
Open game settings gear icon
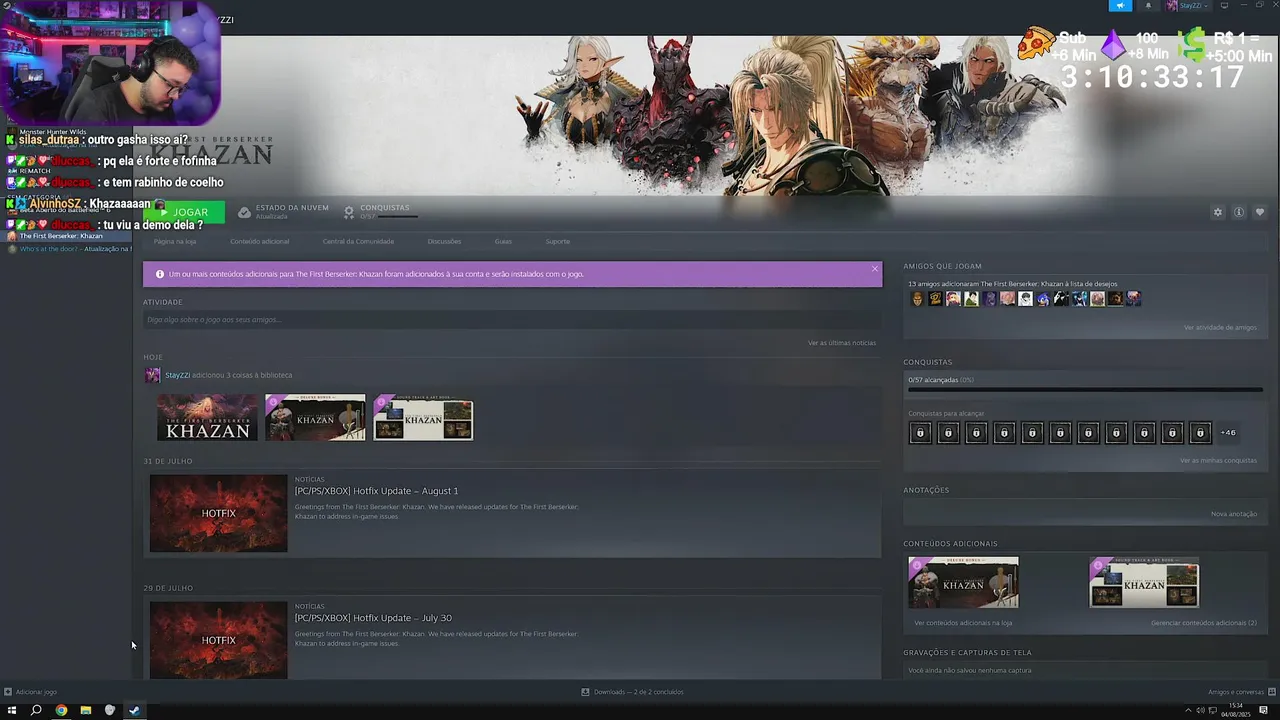pos(1217,212)
